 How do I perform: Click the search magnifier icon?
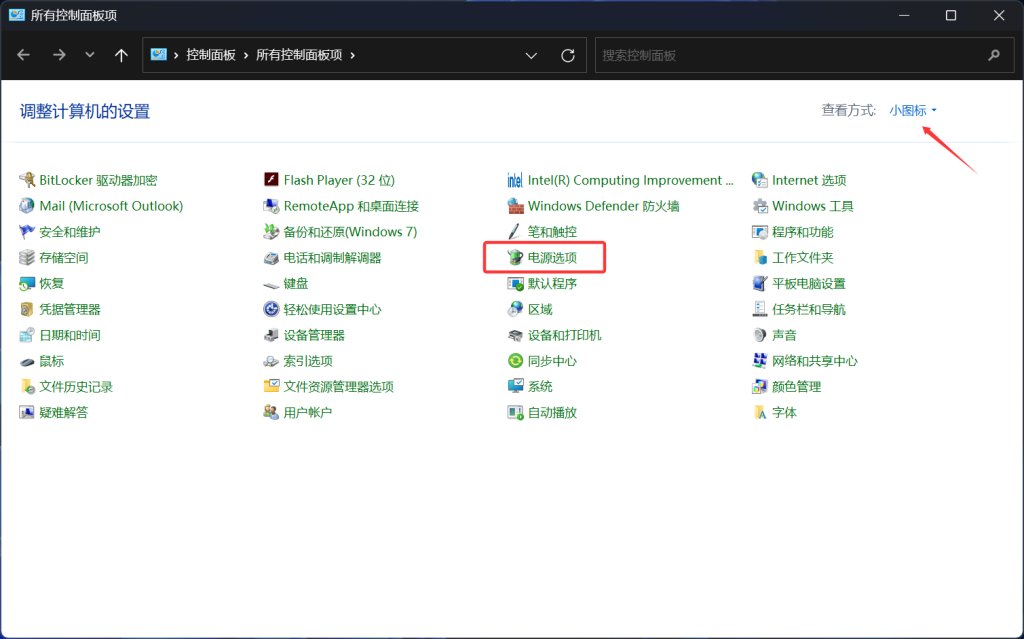click(x=994, y=56)
